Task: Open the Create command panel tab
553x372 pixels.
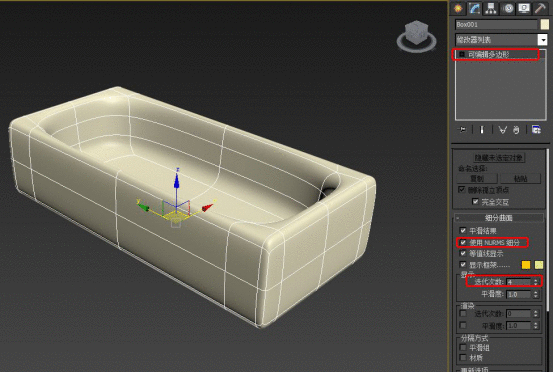Action: click(458, 8)
